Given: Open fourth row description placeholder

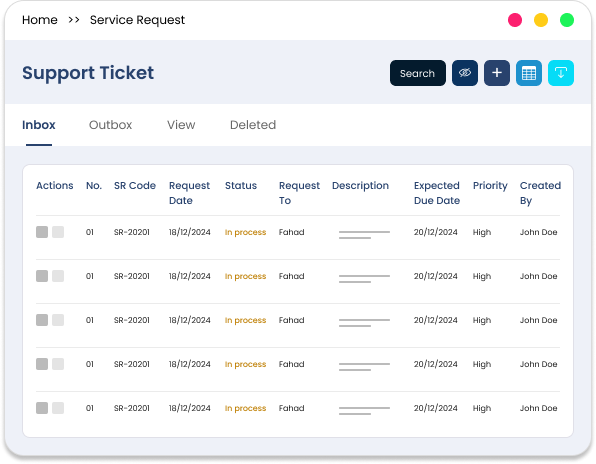Looking at the screenshot, I should 364,367.
